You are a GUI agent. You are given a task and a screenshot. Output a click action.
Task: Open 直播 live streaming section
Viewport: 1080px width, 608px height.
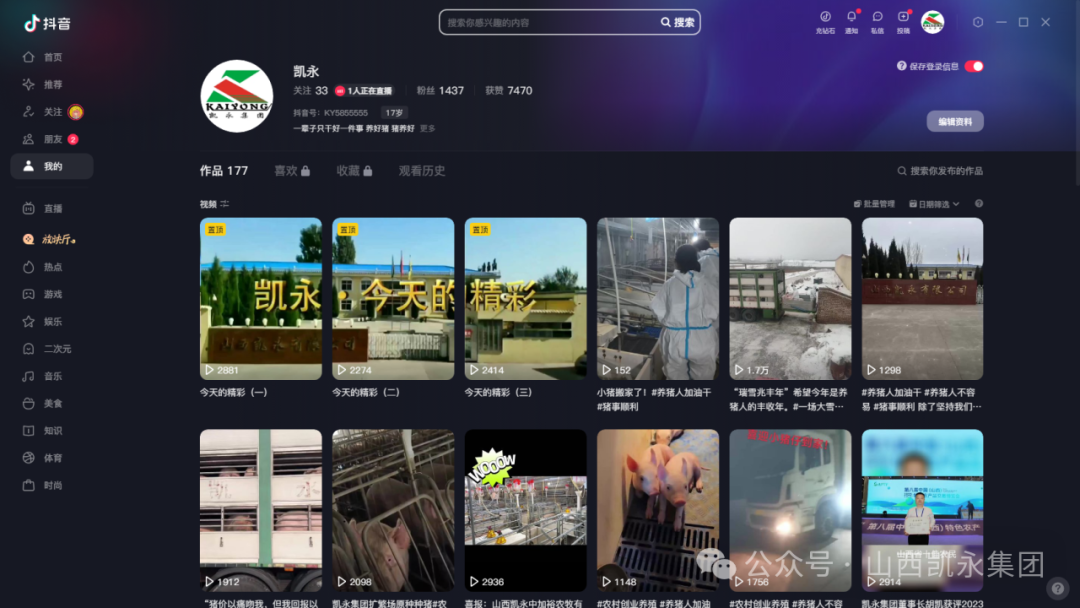point(43,209)
